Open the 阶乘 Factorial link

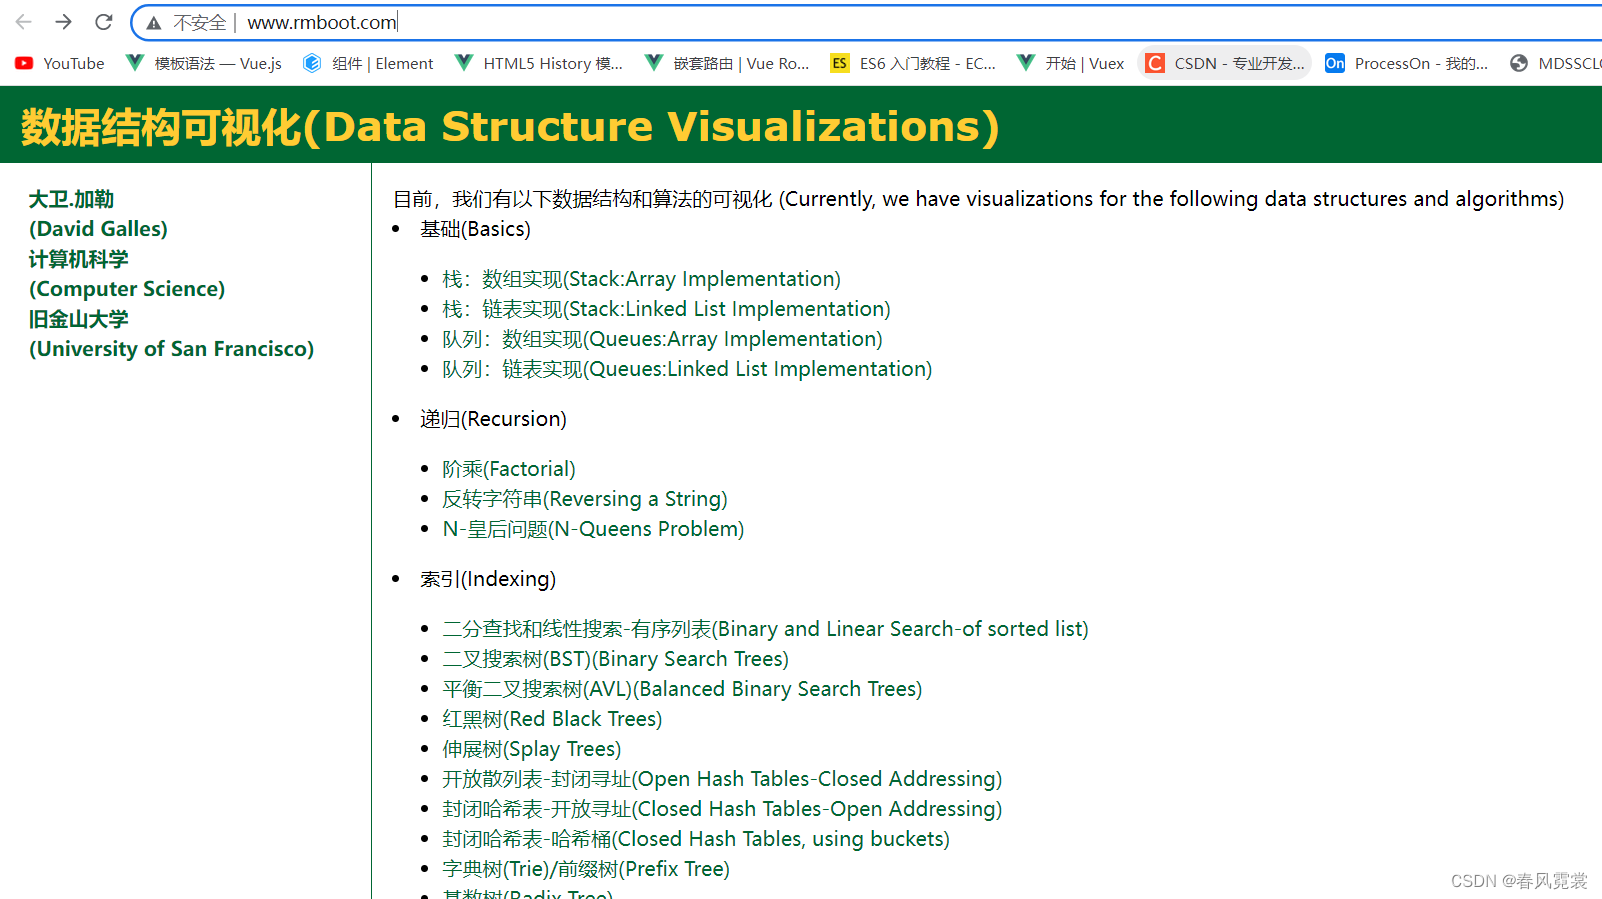pos(509,469)
